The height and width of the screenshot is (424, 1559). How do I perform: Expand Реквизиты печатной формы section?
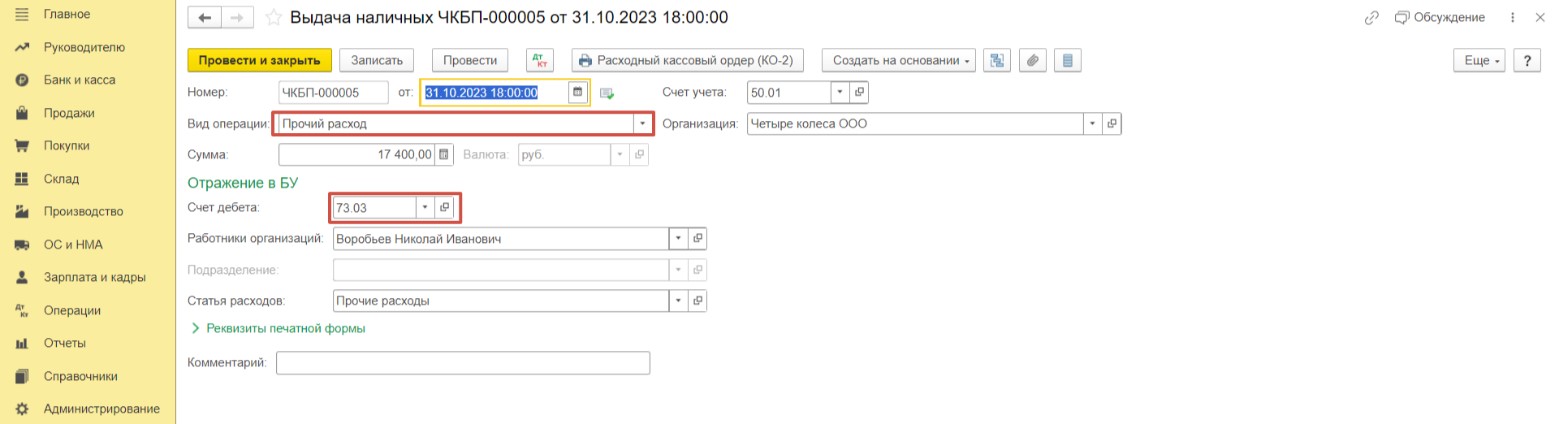(x=277, y=328)
